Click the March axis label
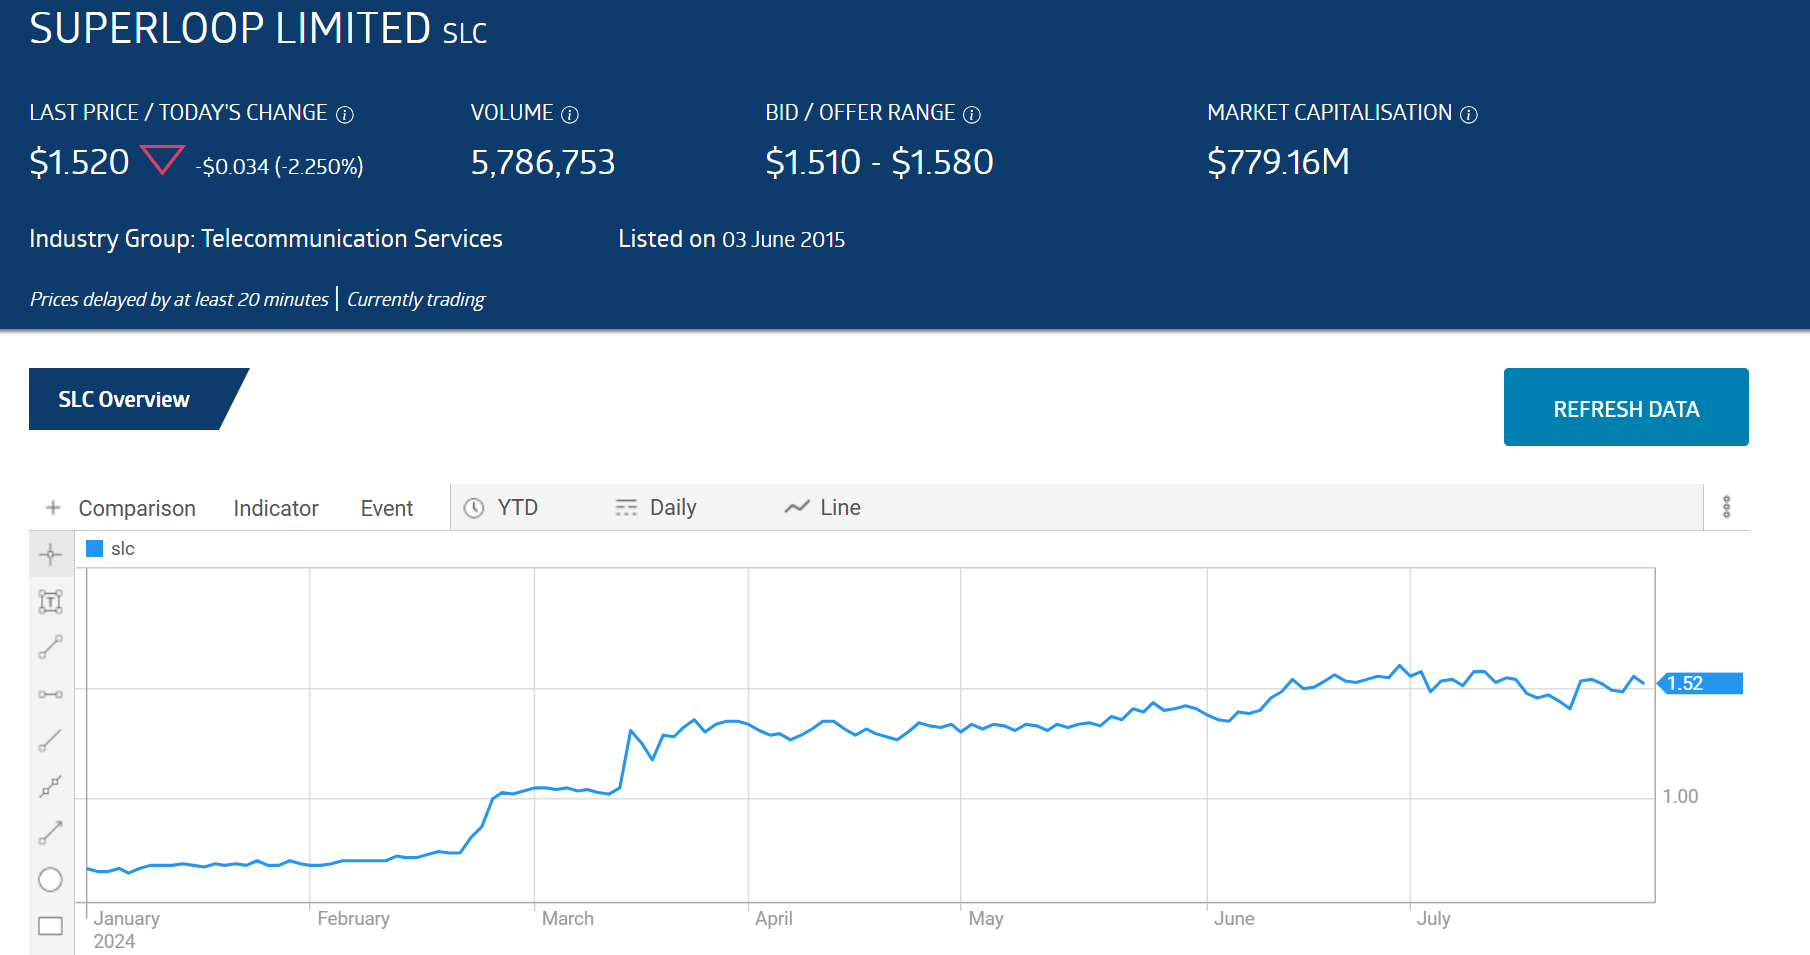 [x=567, y=918]
